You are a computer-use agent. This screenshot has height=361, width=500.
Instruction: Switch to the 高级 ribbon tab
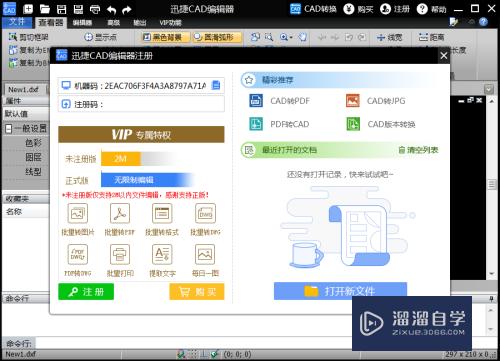[113, 23]
